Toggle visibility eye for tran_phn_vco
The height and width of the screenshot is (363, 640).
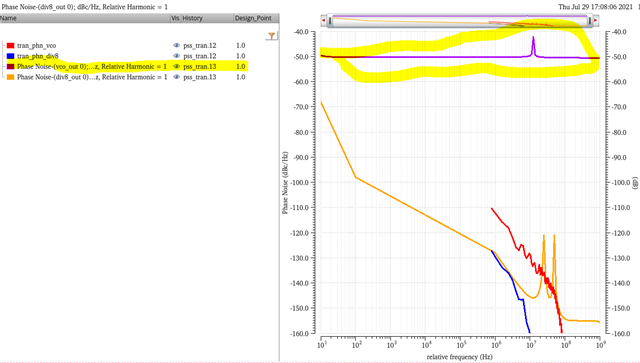176,45
